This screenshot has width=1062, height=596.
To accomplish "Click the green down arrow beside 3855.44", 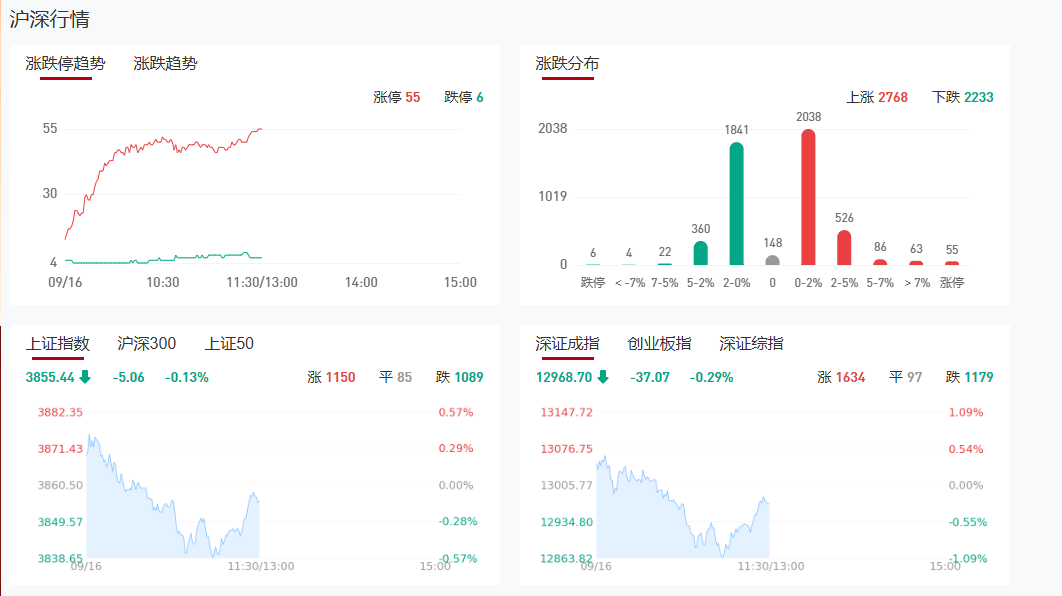I will 85,377.
